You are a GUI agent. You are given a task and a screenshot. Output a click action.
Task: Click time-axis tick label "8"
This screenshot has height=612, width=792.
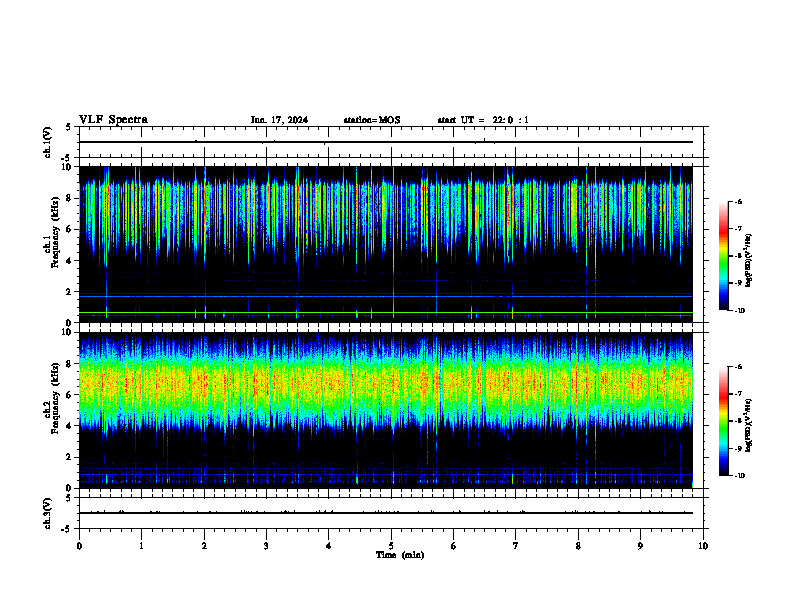coord(578,546)
